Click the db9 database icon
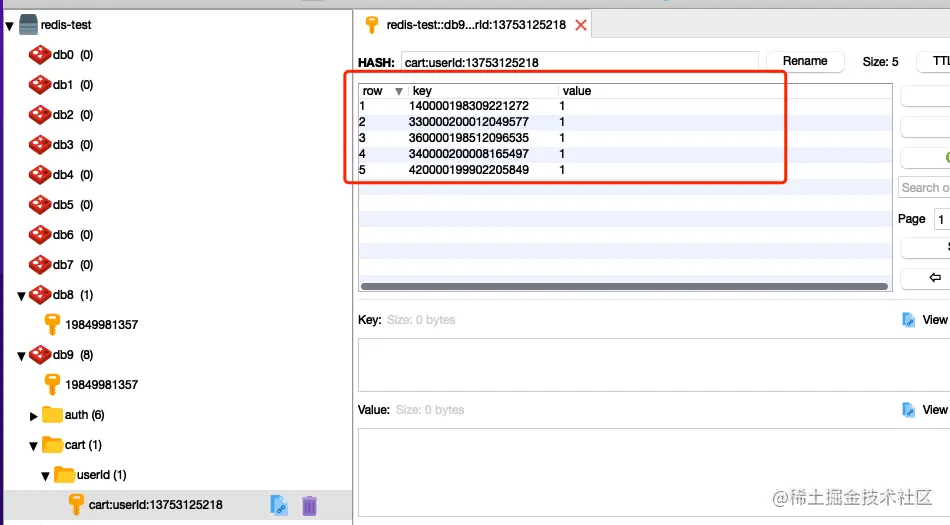 pyautogui.click(x=39, y=354)
